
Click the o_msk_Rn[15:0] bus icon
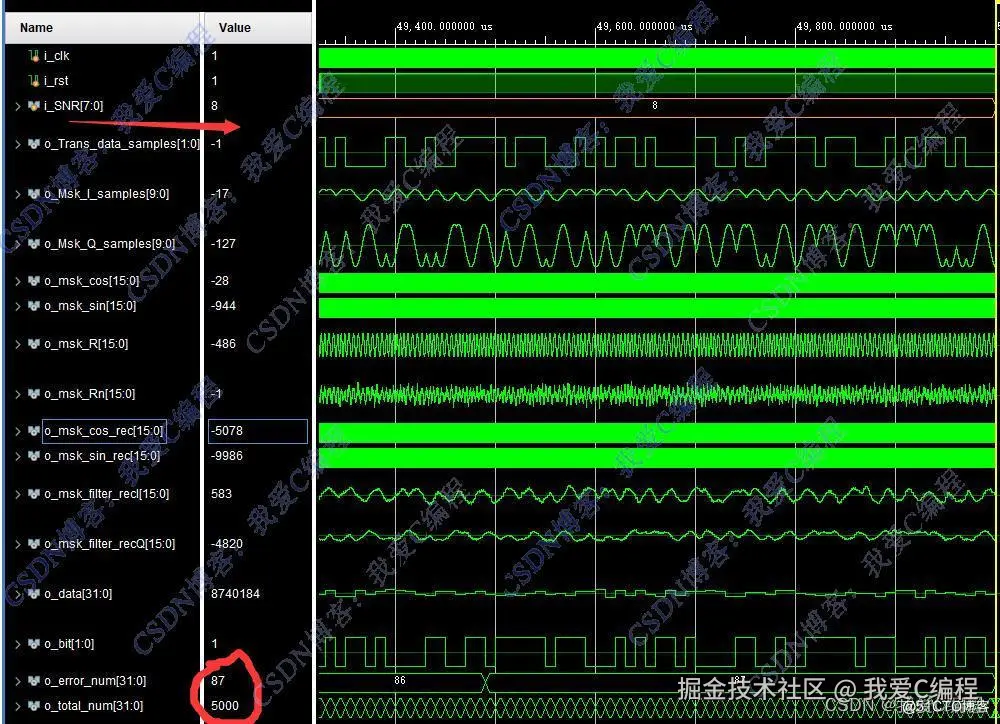(x=34, y=394)
